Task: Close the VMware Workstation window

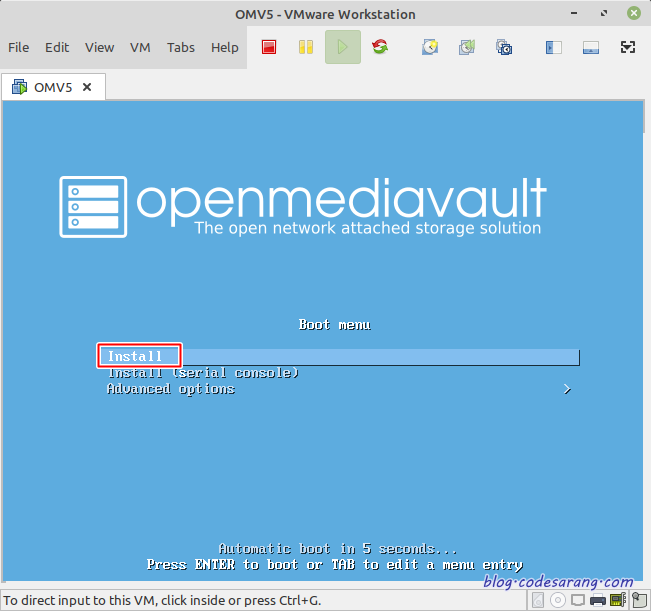Action: click(x=634, y=13)
